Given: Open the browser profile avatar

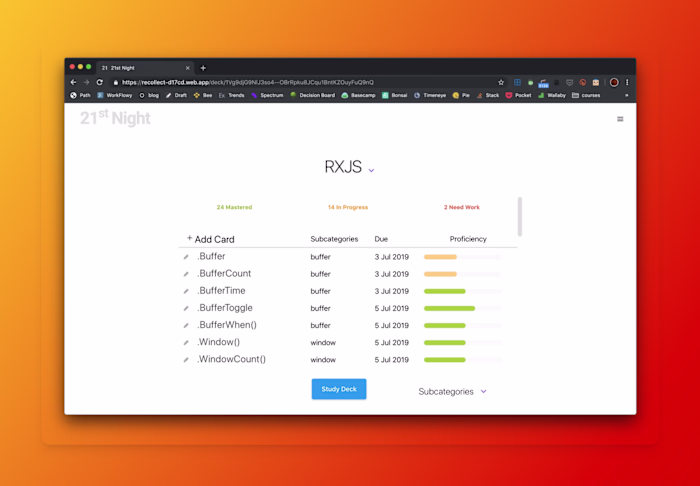Looking at the screenshot, I should point(614,82).
